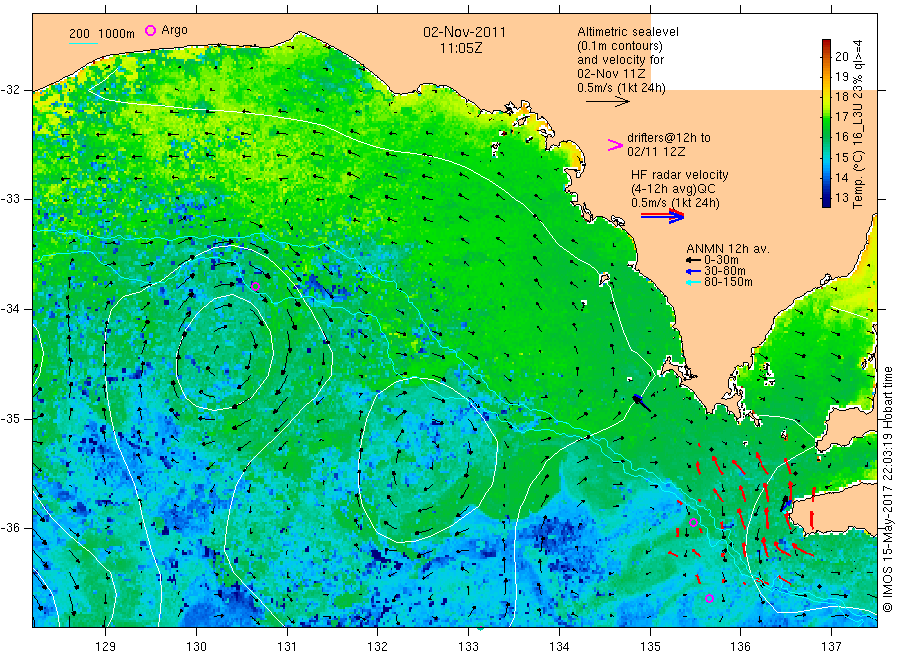The image size is (900, 660).
Task: Click the time label '11:05Z'
Action: (x=461, y=48)
